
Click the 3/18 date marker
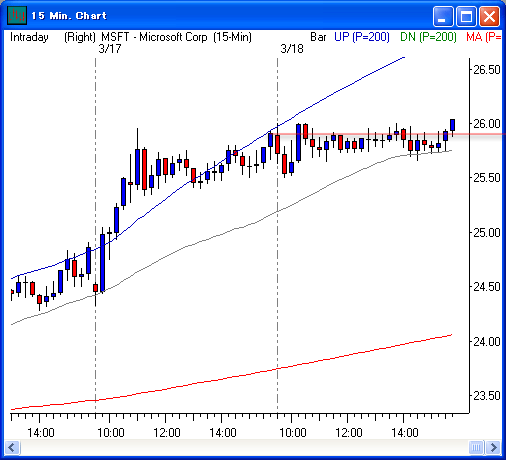pyautogui.click(x=292, y=49)
